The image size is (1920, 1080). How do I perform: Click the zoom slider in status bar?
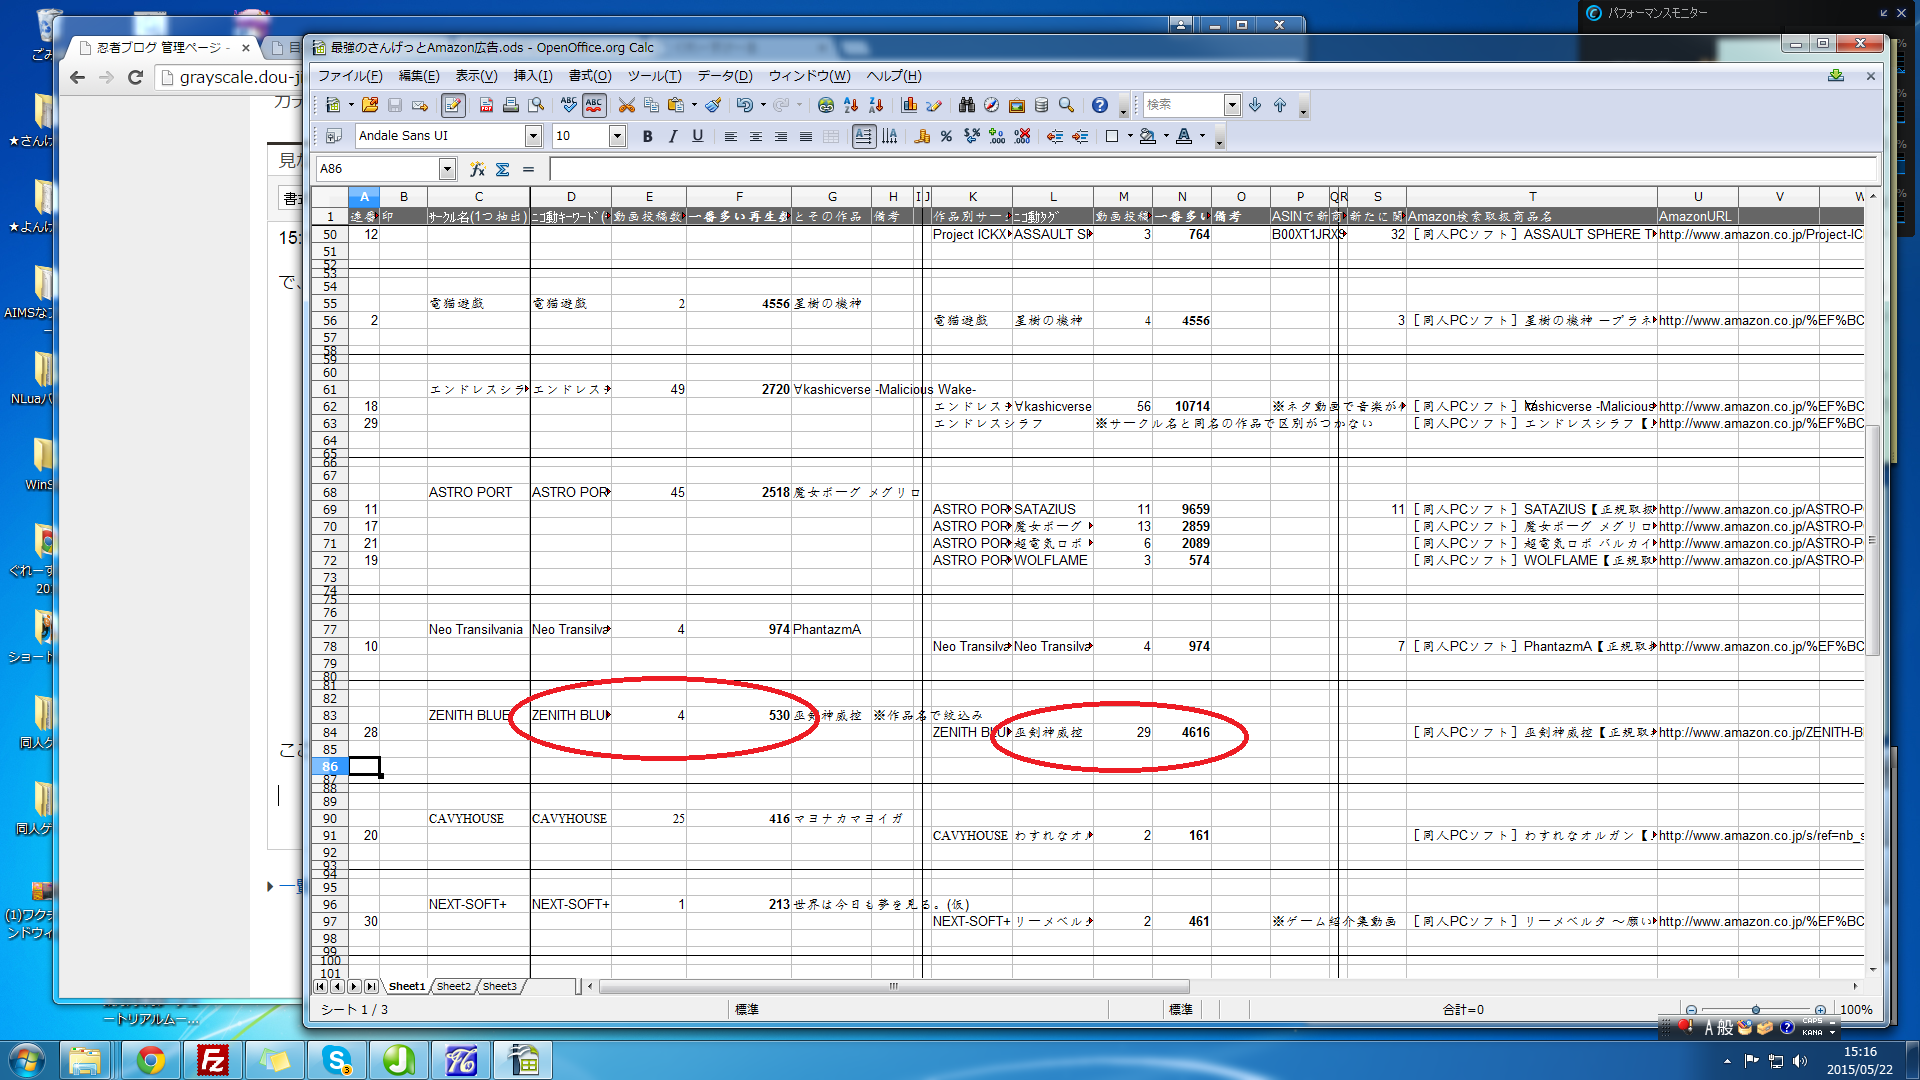[x=1755, y=1010]
